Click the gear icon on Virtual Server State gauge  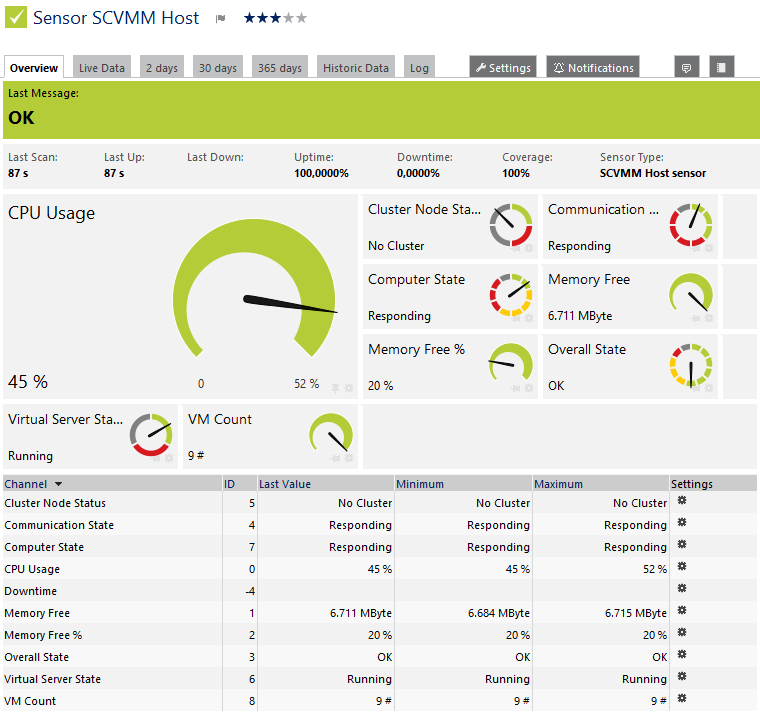coord(169,458)
